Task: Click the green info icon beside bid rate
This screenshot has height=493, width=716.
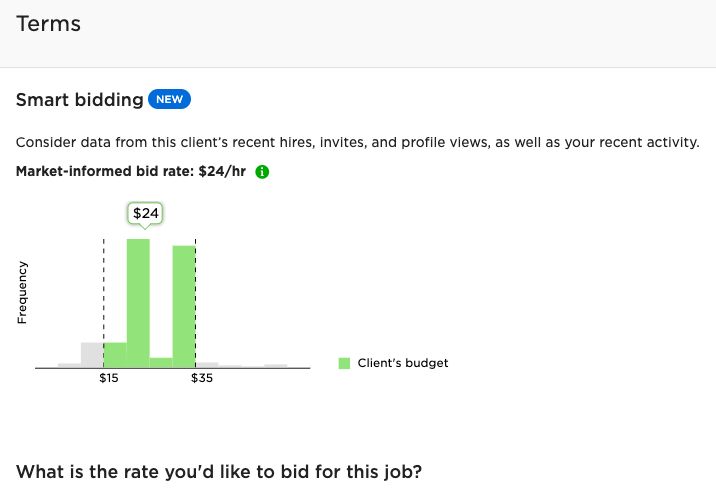Action: pyautogui.click(x=263, y=172)
